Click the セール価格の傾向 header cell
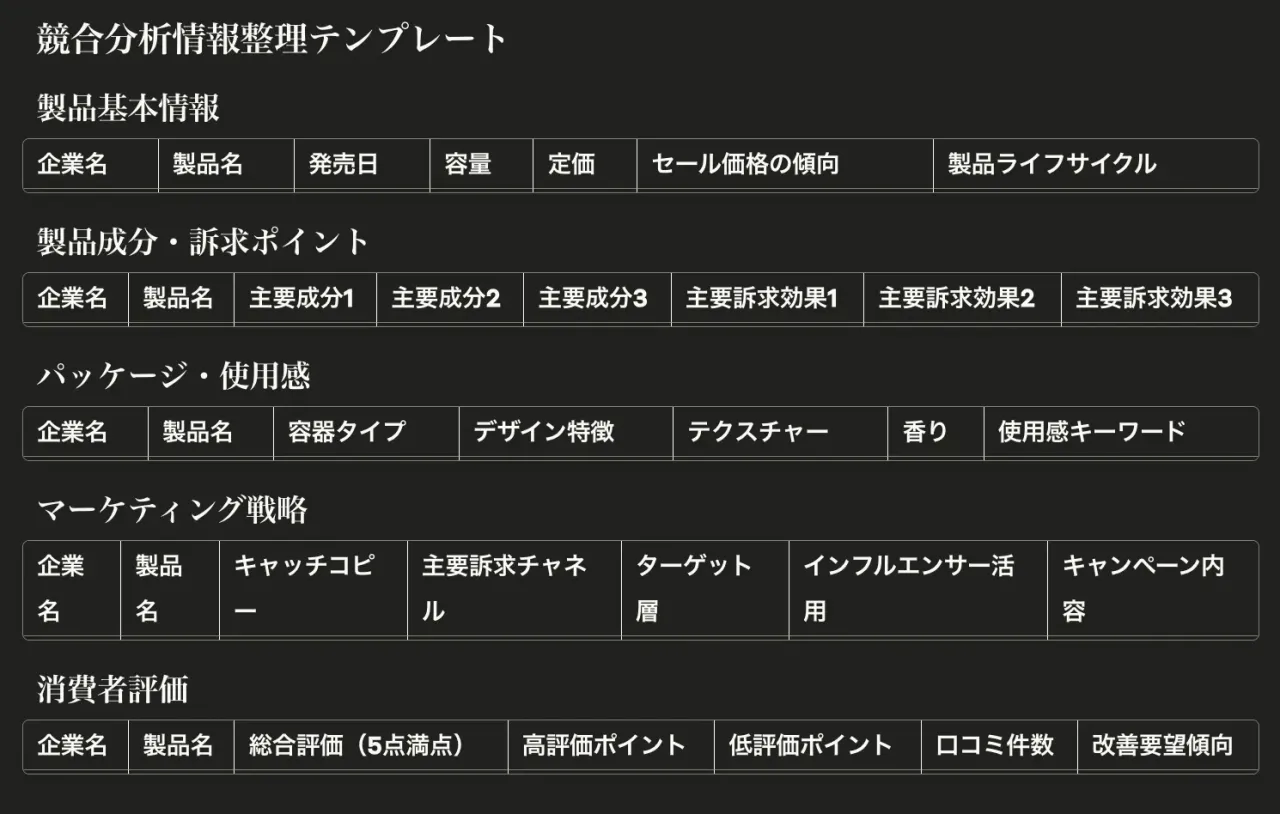Image resolution: width=1280 pixels, height=814 pixels. 785,165
